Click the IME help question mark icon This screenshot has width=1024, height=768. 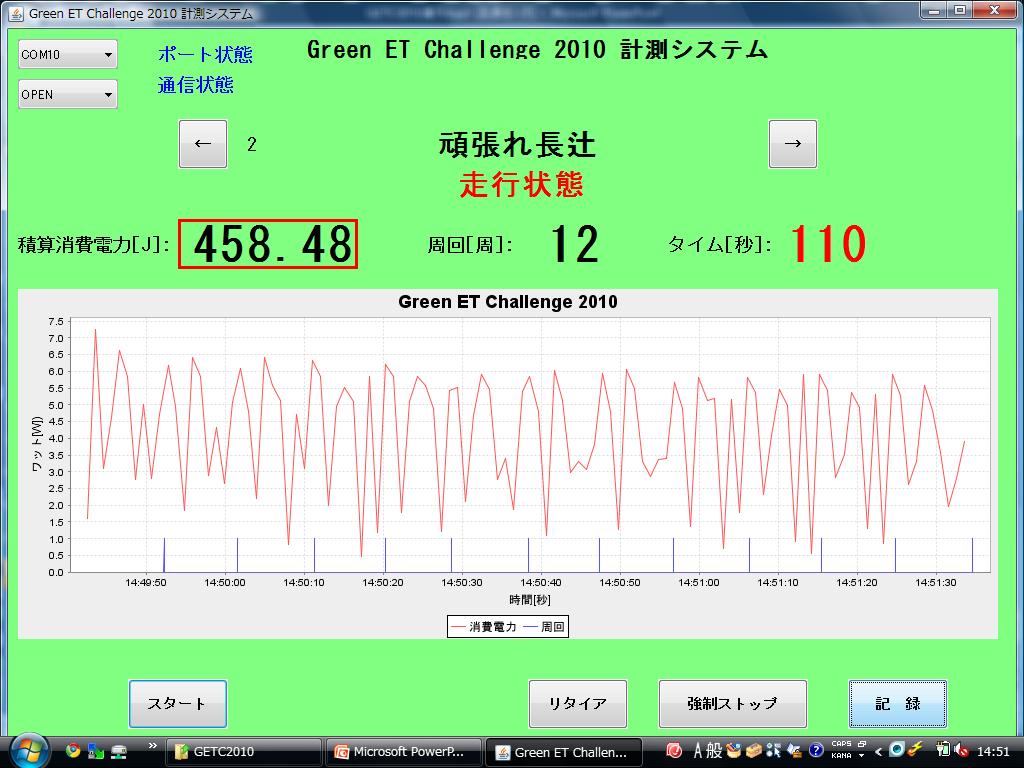(x=817, y=750)
